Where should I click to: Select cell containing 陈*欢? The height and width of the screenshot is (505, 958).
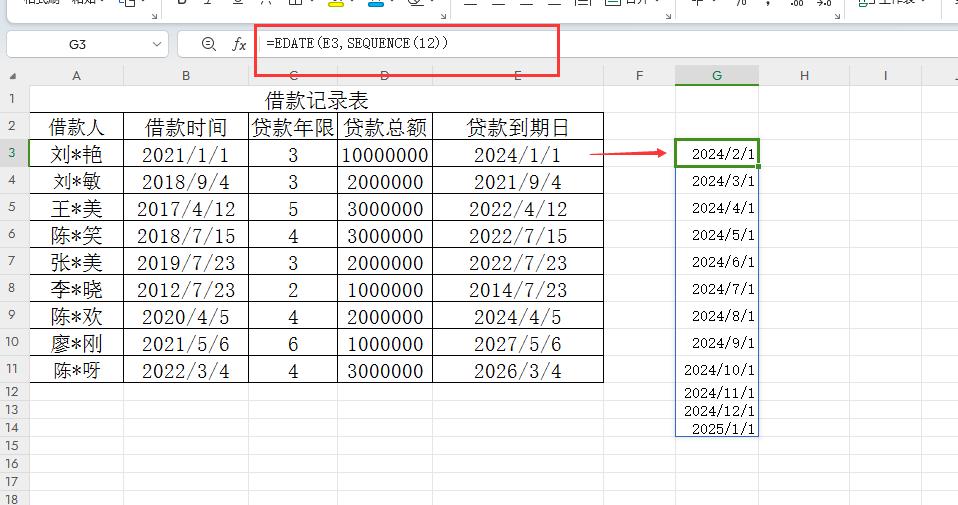[x=76, y=316]
